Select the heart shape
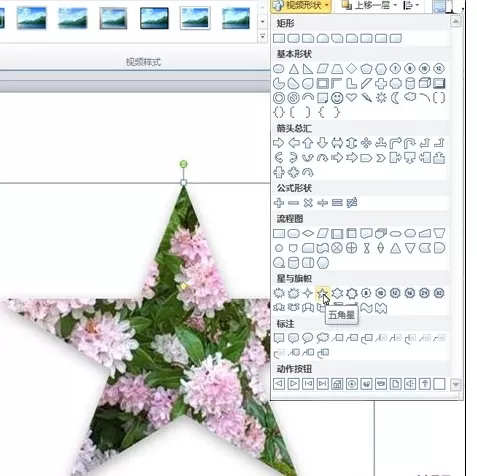This screenshot has width=477, height=476. pos(351,98)
